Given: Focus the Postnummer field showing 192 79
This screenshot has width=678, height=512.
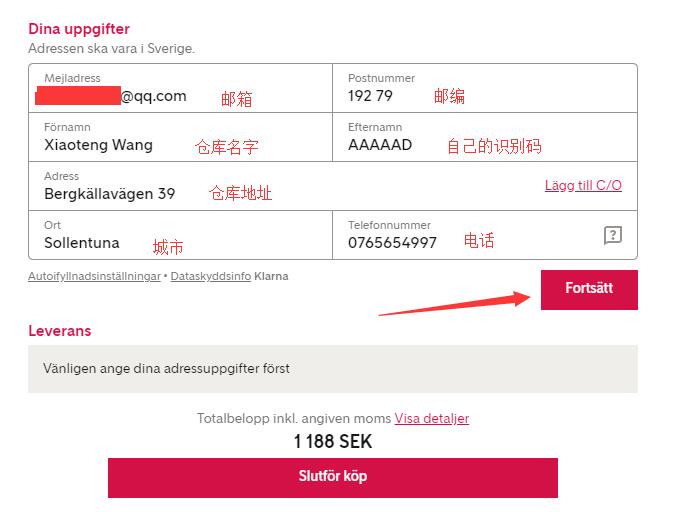Looking at the screenshot, I should pos(485,88).
